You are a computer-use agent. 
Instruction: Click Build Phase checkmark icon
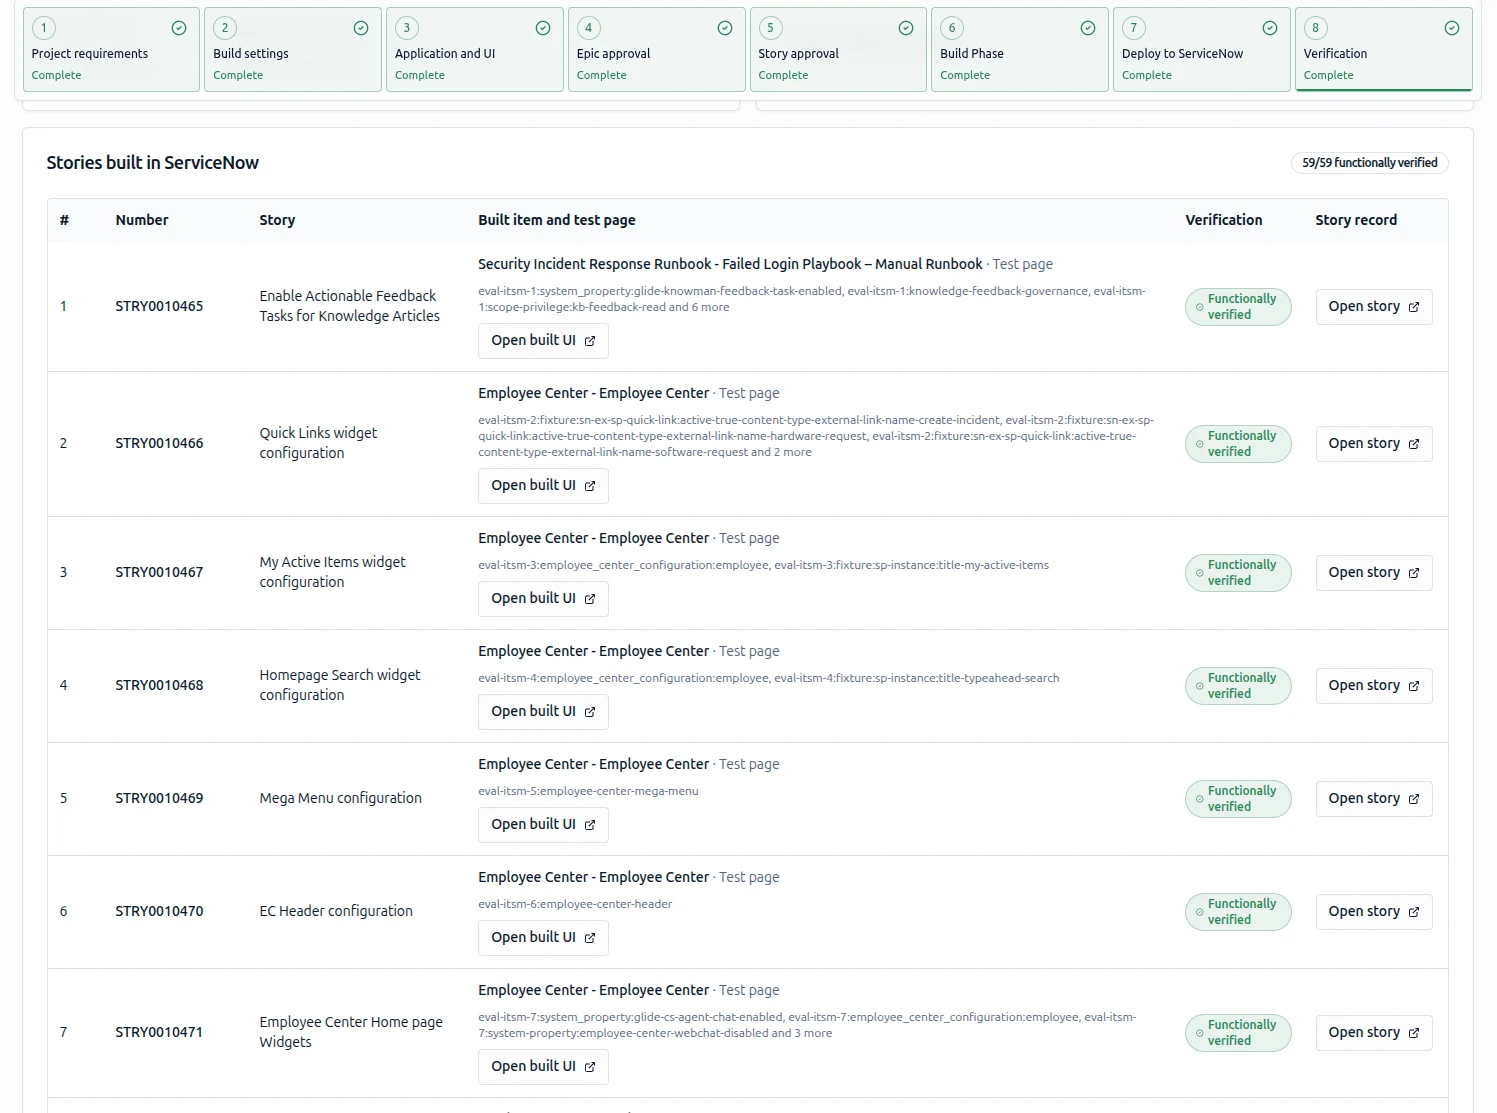(x=1088, y=28)
